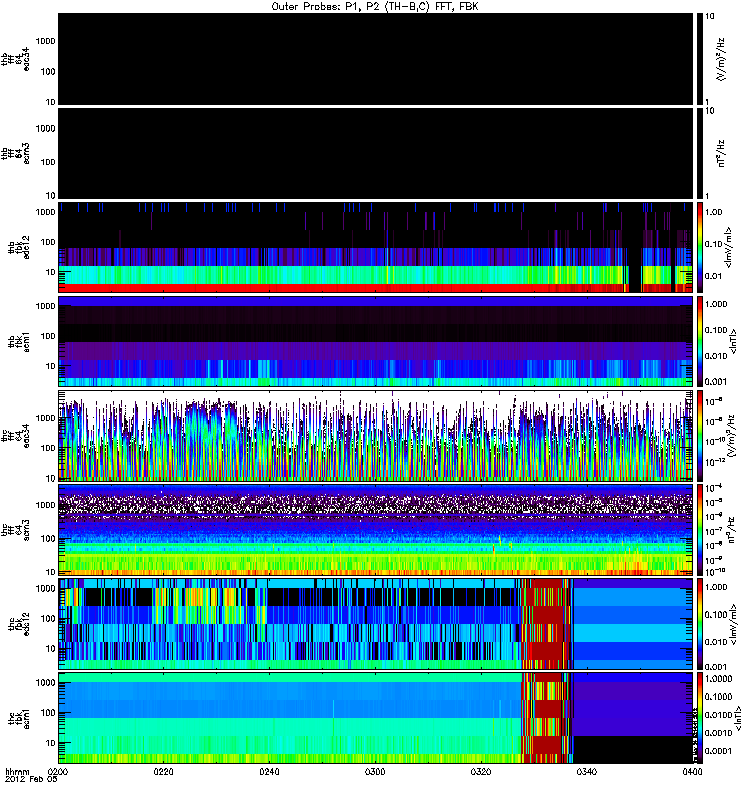Click the 0400 time tick label
This screenshot has height=800, width=750.
click(x=690, y=774)
